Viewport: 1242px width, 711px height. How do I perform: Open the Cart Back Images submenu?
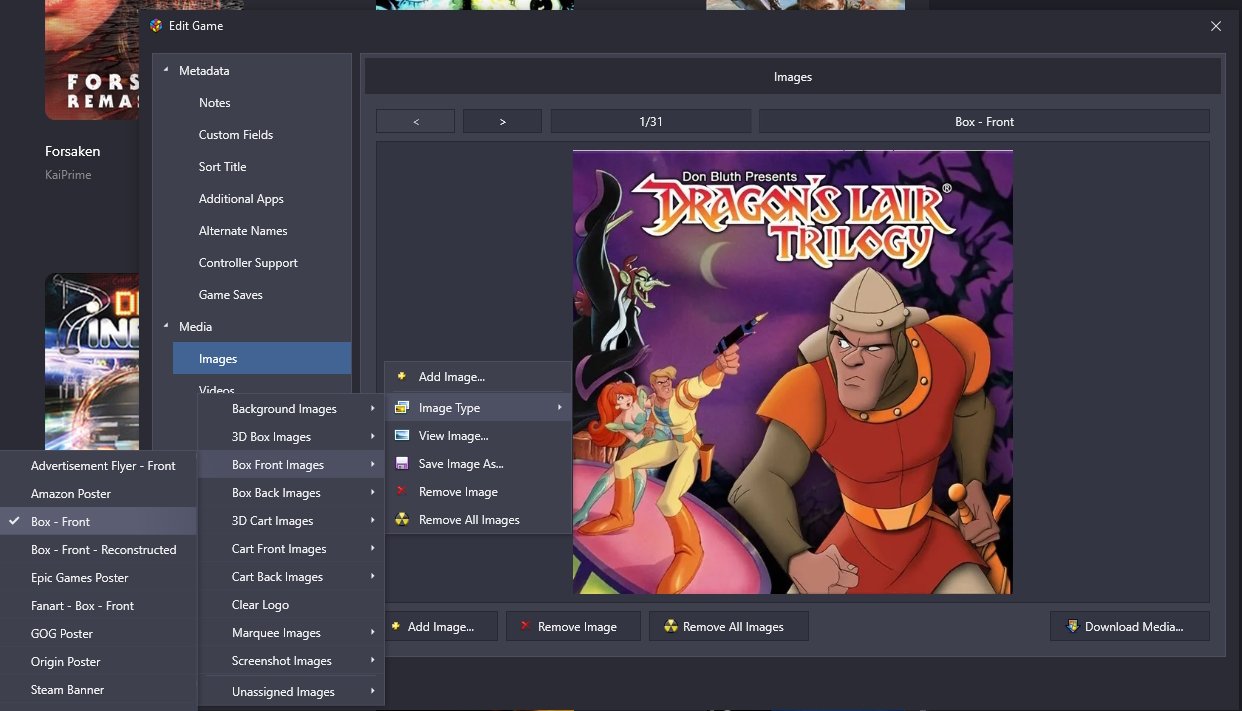(x=291, y=577)
